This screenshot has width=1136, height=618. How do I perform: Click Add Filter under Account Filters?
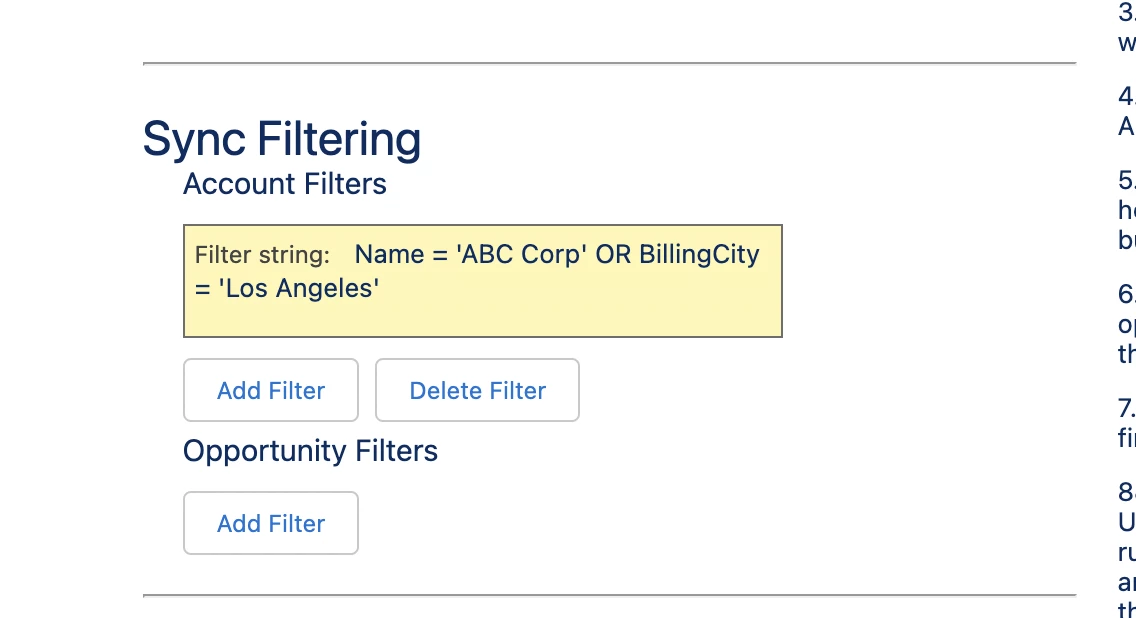click(271, 390)
